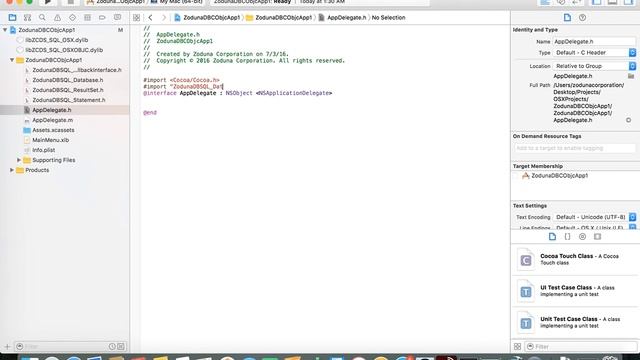
Task: Click the Name field showing AppDelegate.h
Action: [594, 42]
